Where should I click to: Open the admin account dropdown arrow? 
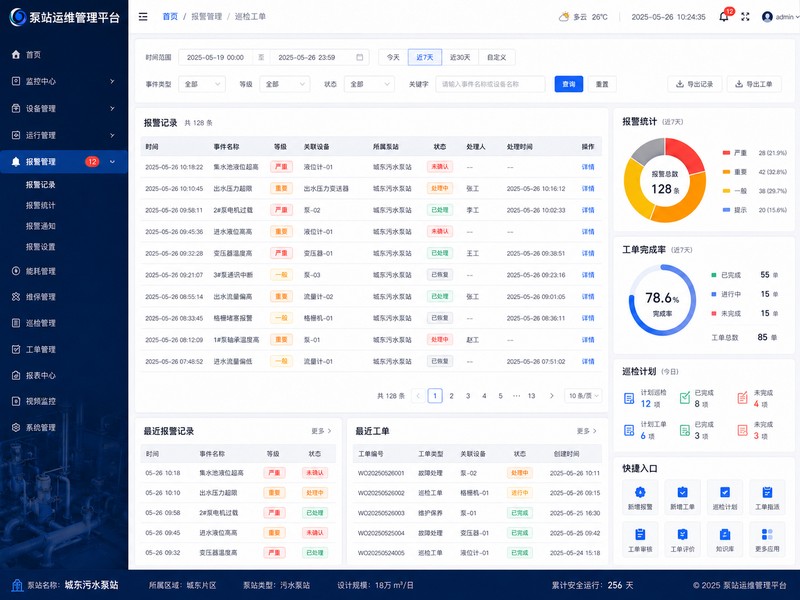point(797,17)
